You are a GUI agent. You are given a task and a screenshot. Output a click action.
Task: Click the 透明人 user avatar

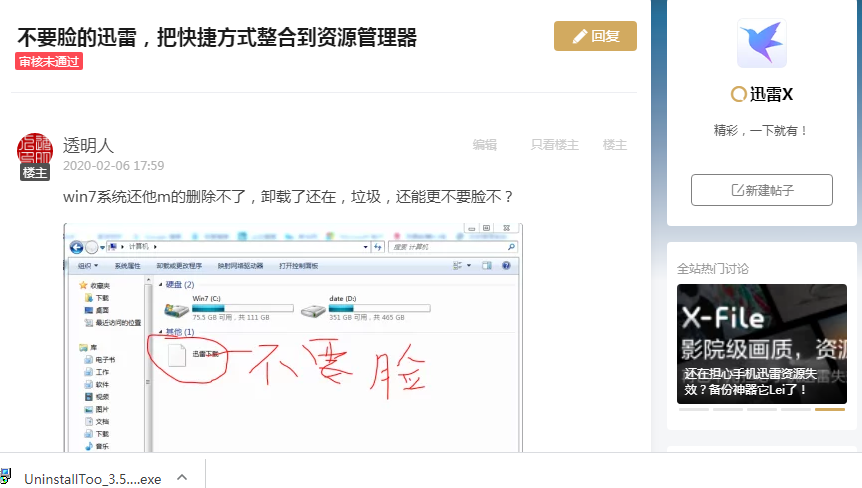[35, 150]
